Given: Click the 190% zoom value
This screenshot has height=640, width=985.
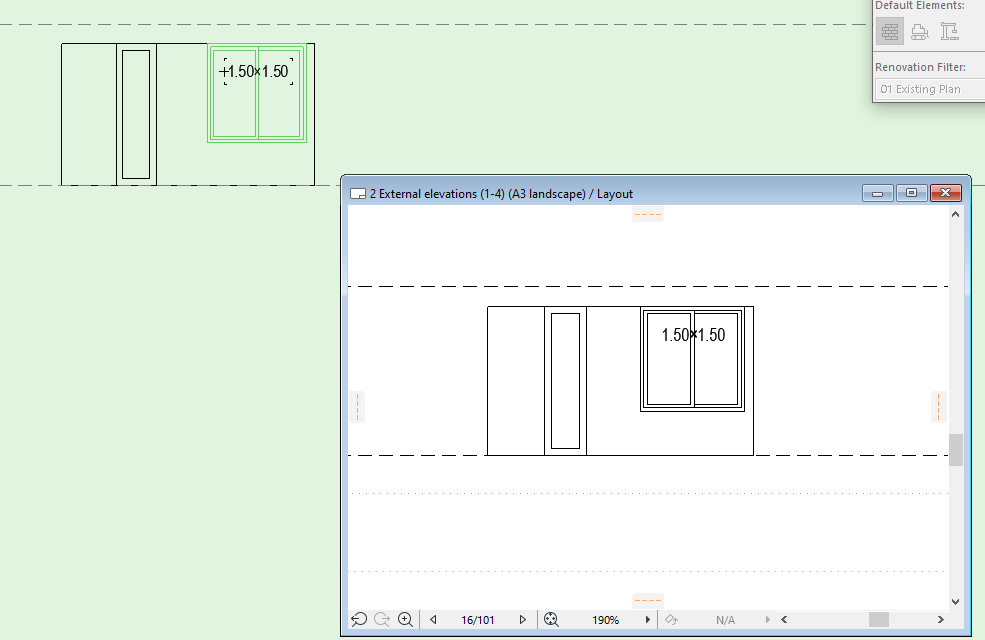Looking at the screenshot, I should 605,620.
